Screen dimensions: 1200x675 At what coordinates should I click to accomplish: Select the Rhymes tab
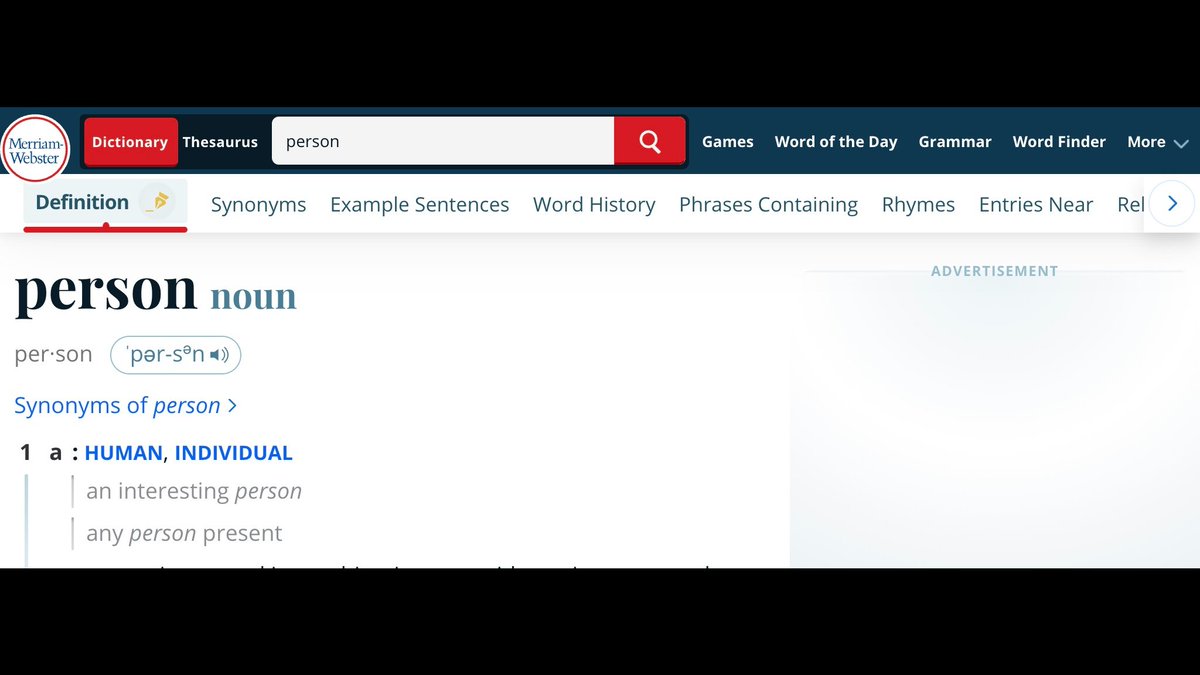click(x=917, y=204)
